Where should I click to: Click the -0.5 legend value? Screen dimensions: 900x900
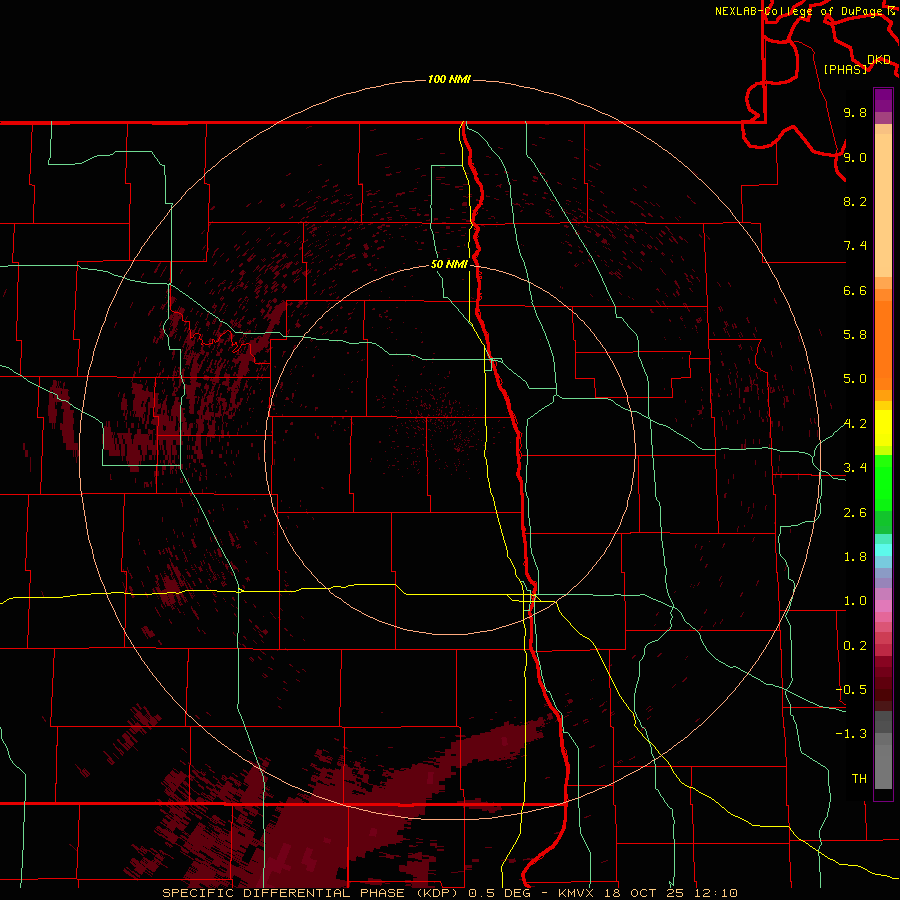click(x=851, y=690)
